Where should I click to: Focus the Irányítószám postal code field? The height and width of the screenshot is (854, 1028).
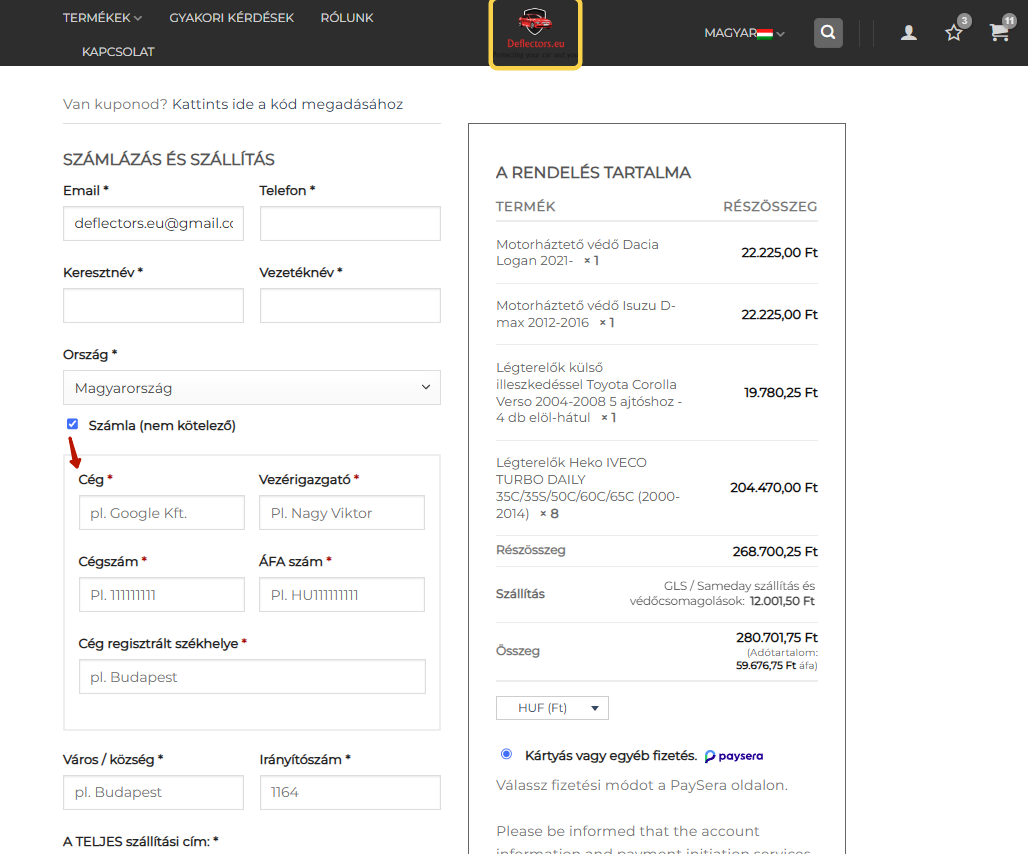tap(350, 792)
